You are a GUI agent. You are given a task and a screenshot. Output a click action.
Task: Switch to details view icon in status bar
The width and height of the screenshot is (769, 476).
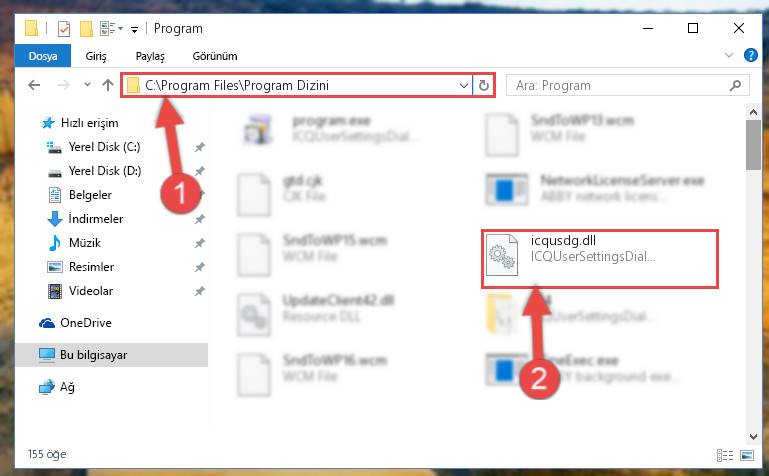tap(724, 455)
